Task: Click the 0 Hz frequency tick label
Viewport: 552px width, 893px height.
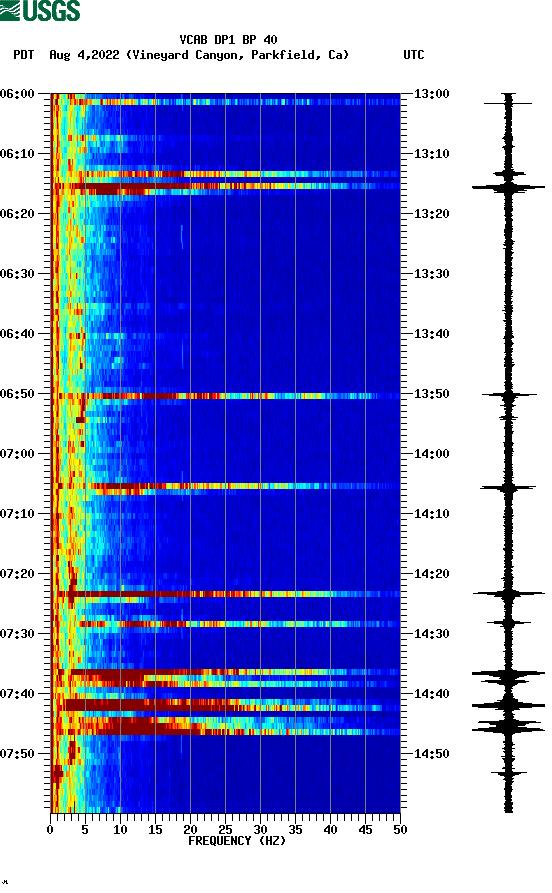Action: 50,830
